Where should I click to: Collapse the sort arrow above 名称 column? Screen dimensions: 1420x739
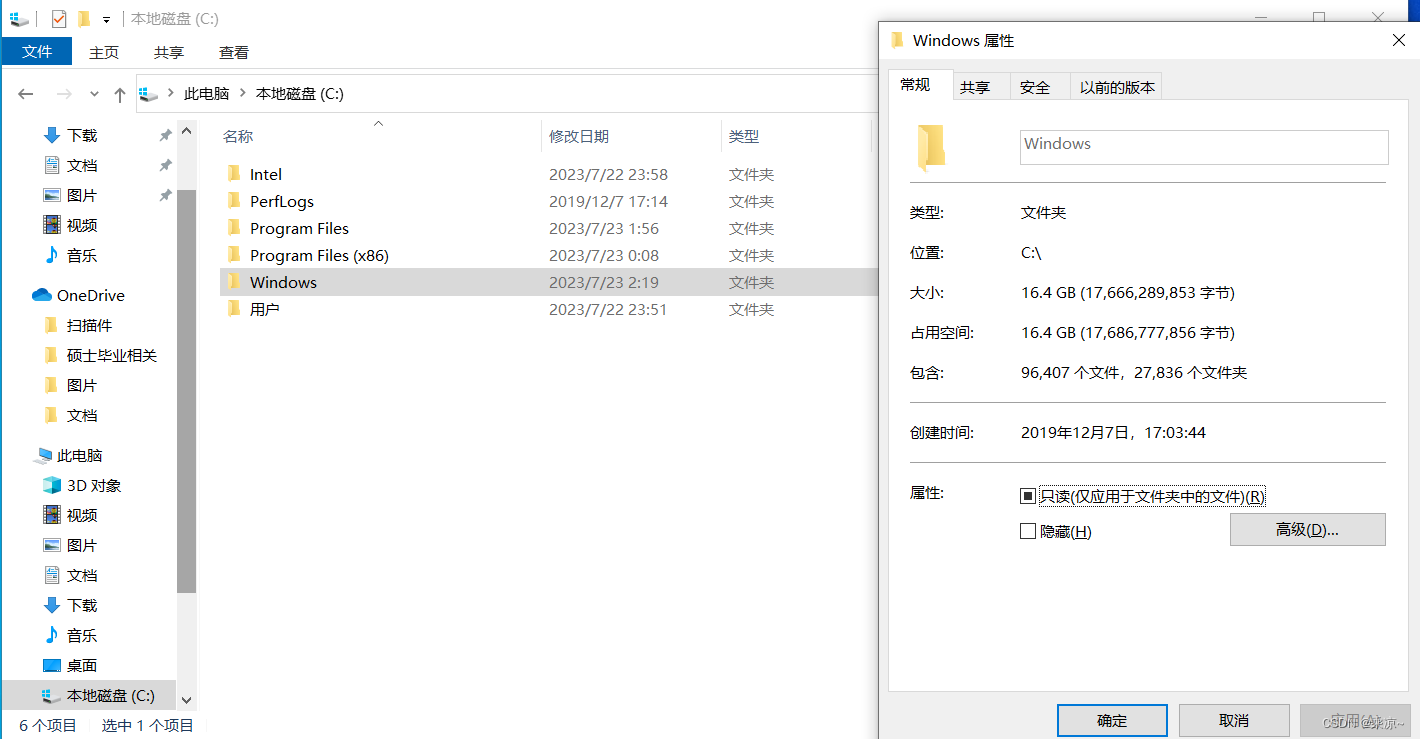click(378, 123)
